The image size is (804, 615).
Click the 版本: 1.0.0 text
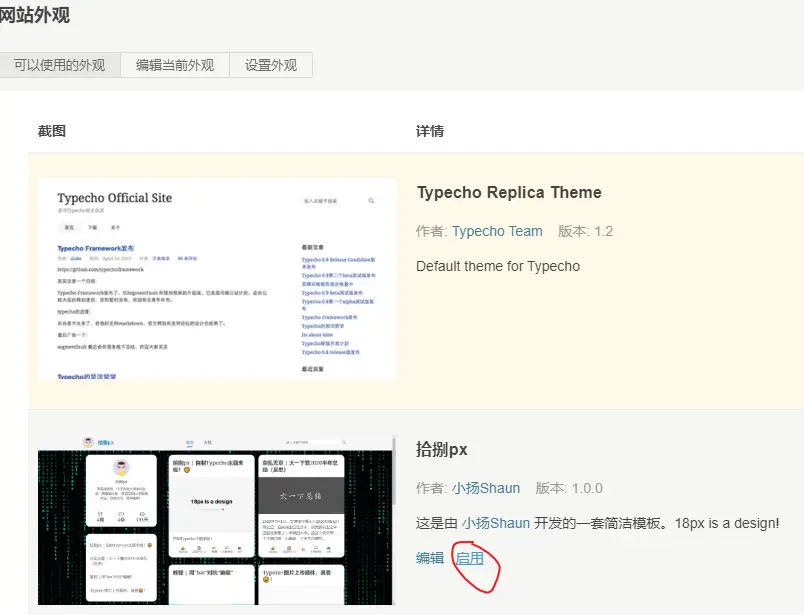(569, 488)
